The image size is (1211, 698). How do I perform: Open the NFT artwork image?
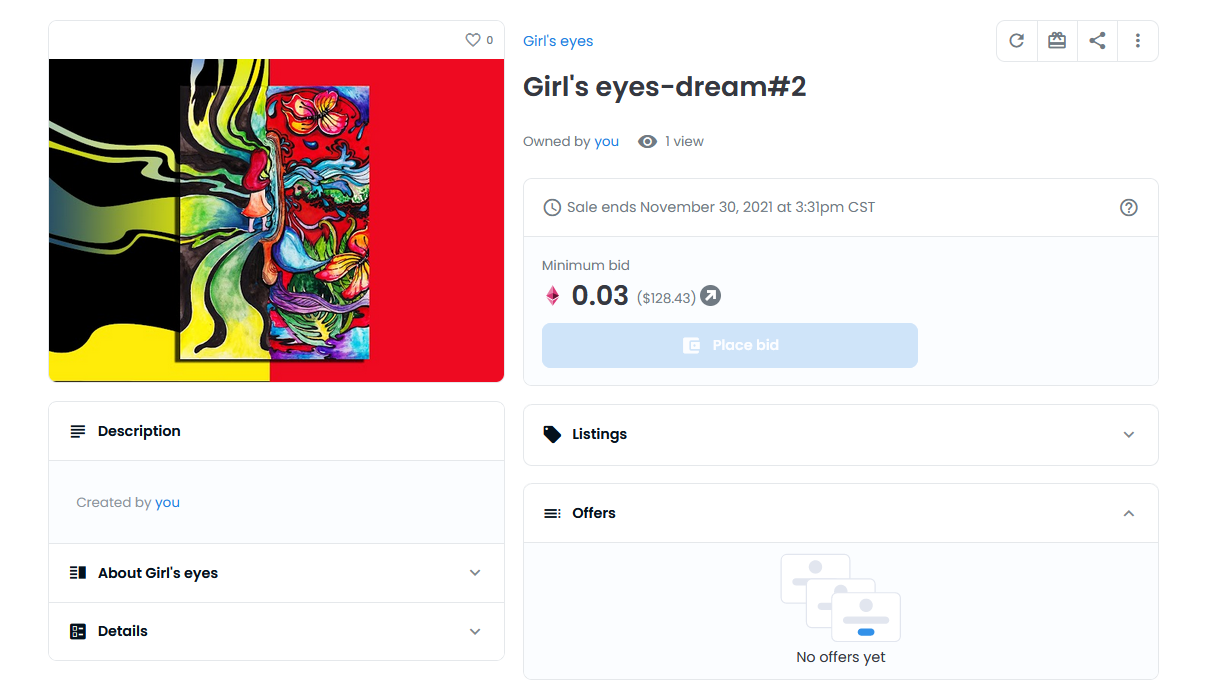pos(276,220)
